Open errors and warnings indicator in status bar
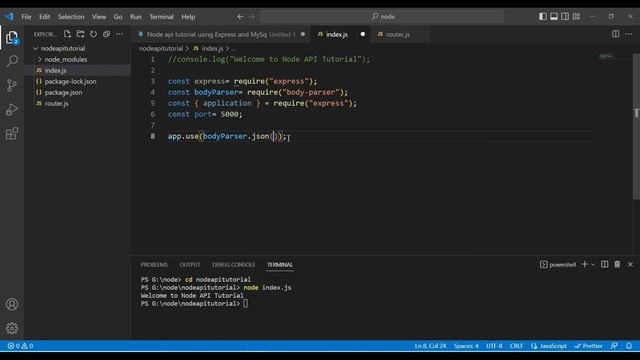 20,346
